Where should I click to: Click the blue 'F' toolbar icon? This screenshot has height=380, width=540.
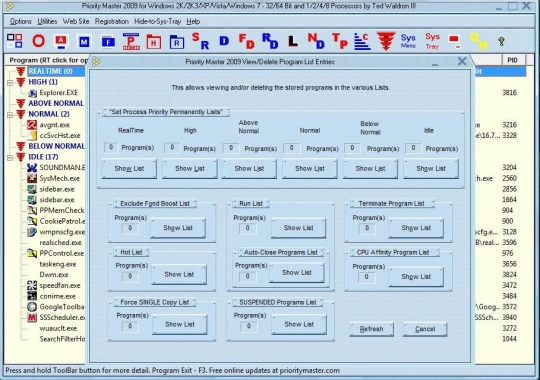pyautogui.click(x=108, y=42)
